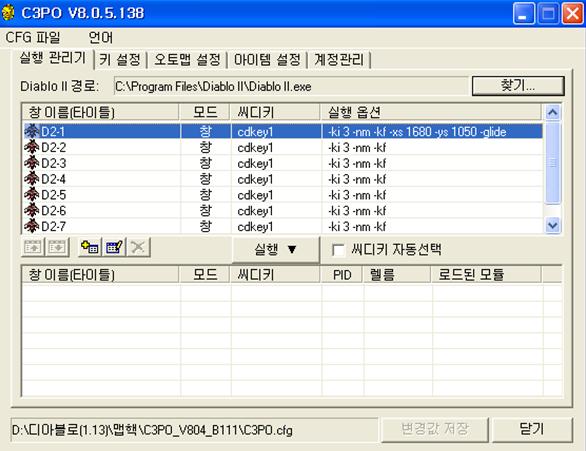Screen dimensions: 586x451
Task: Click the Diablo icon beside D2-4
Action: pos(32,179)
